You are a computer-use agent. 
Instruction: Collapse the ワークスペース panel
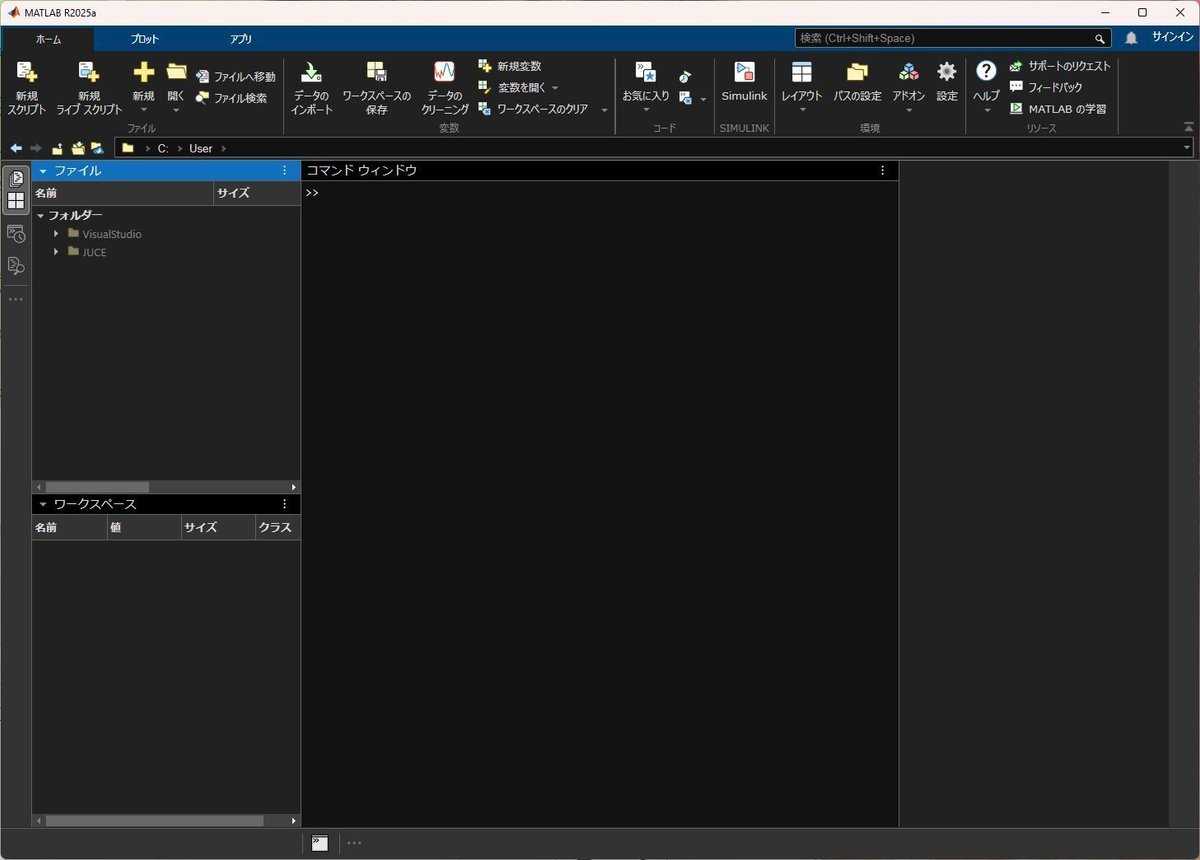coord(43,504)
